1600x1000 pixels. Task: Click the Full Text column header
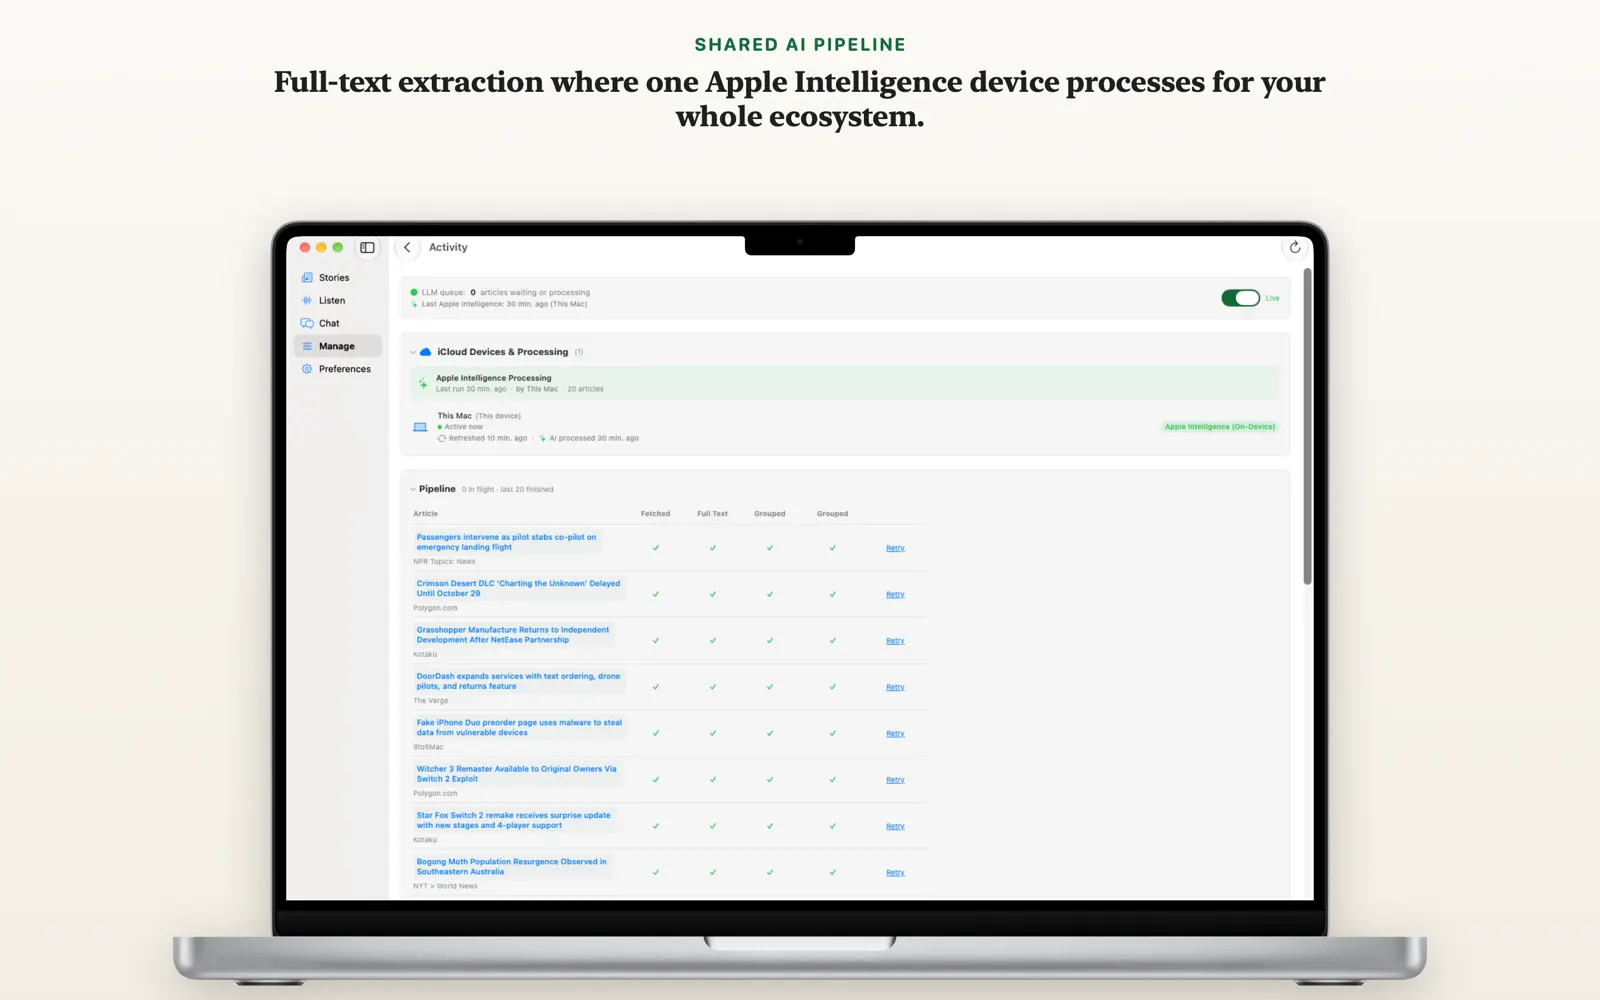pos(712,514)
